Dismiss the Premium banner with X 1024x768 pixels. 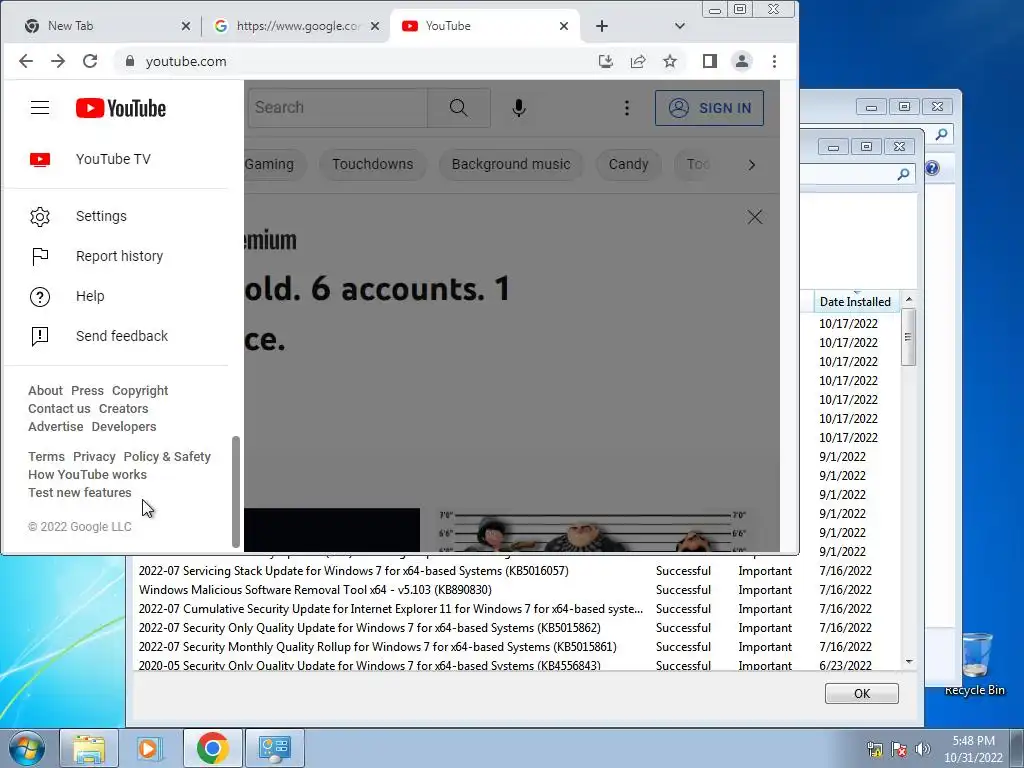pyautogui.click(x=755, y=217)
